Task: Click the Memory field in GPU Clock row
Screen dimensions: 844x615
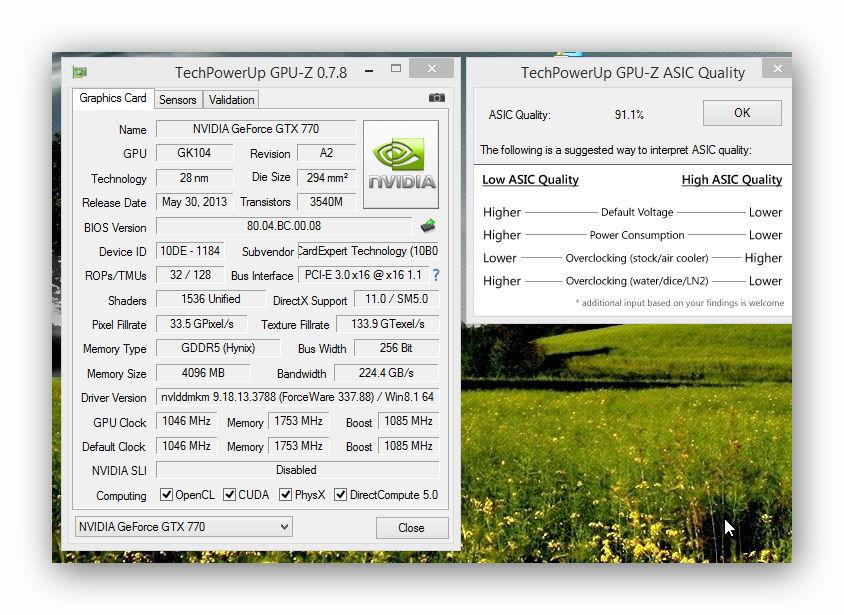Action: click(298, 421)
